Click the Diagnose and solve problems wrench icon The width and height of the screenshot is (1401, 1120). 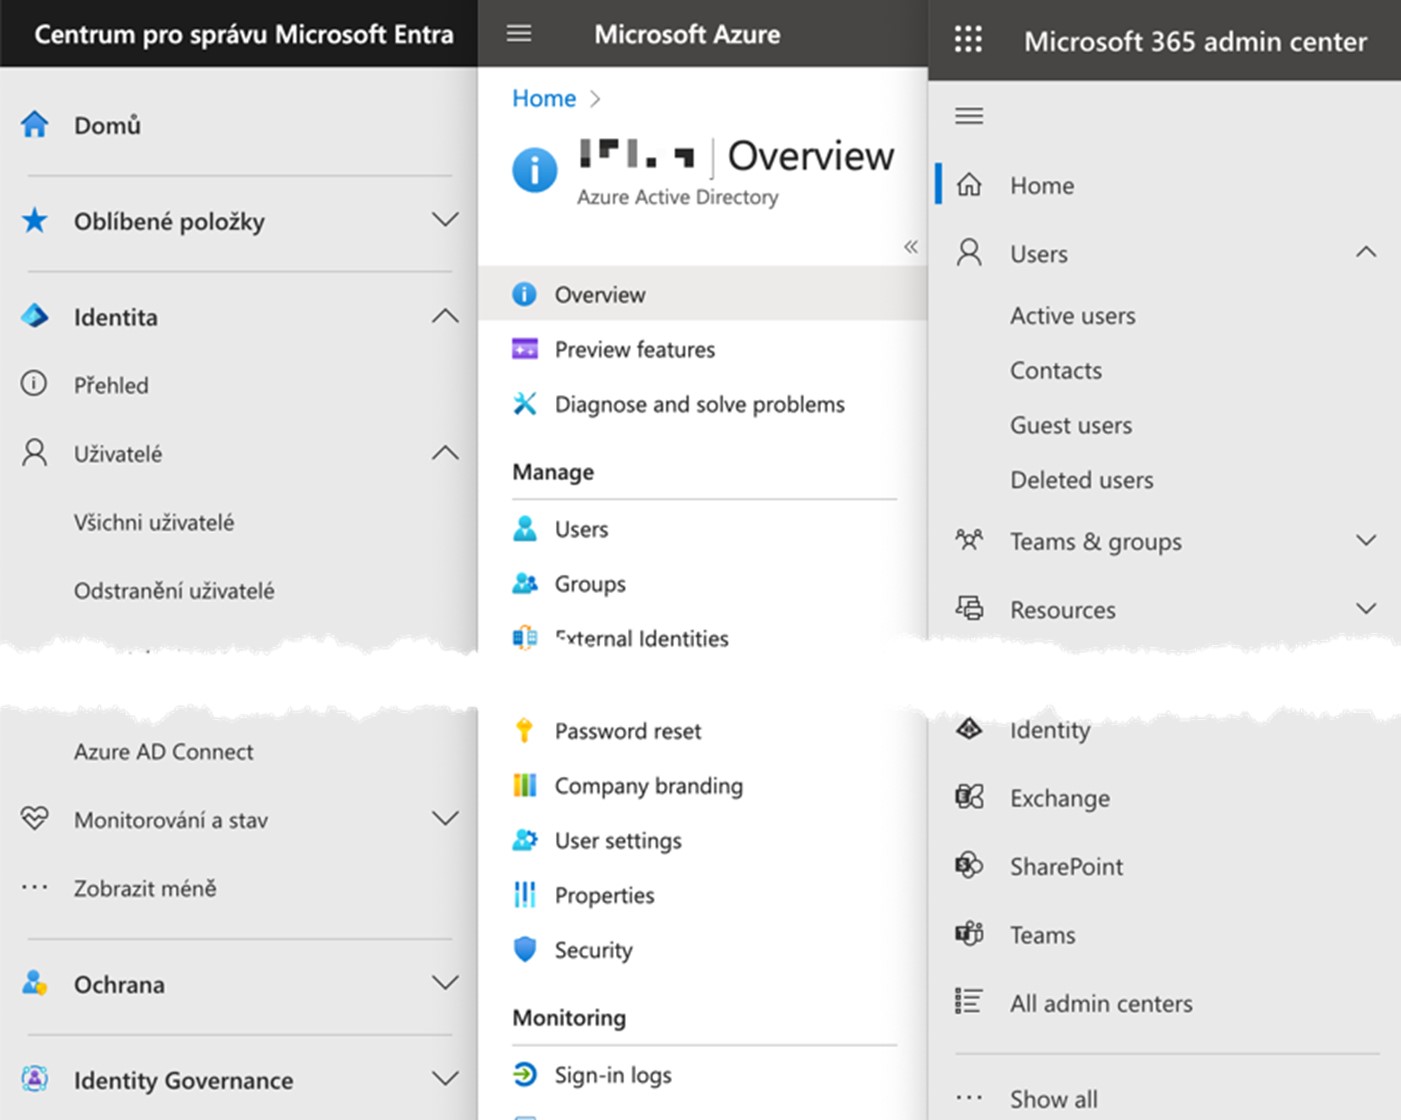(x=525, y=403)
